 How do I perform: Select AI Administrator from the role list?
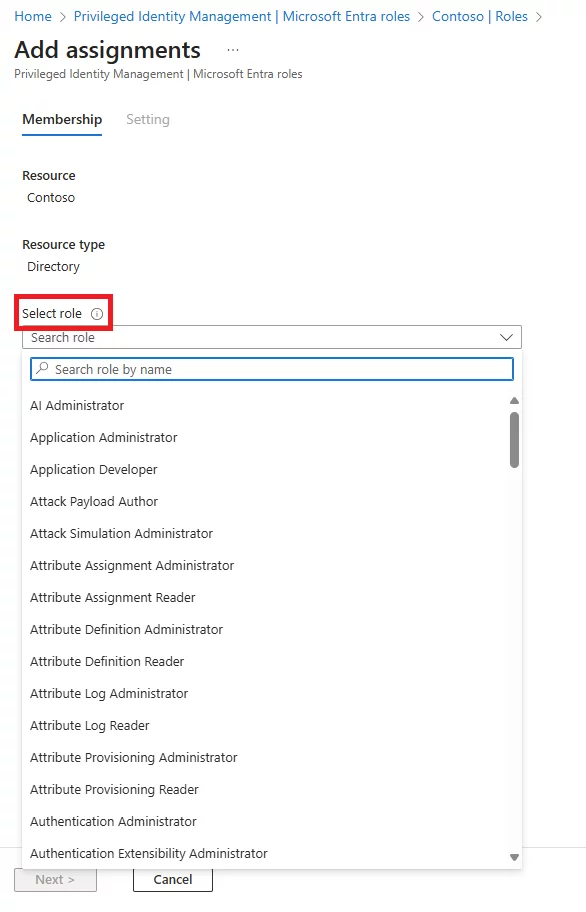click(77, 405)
